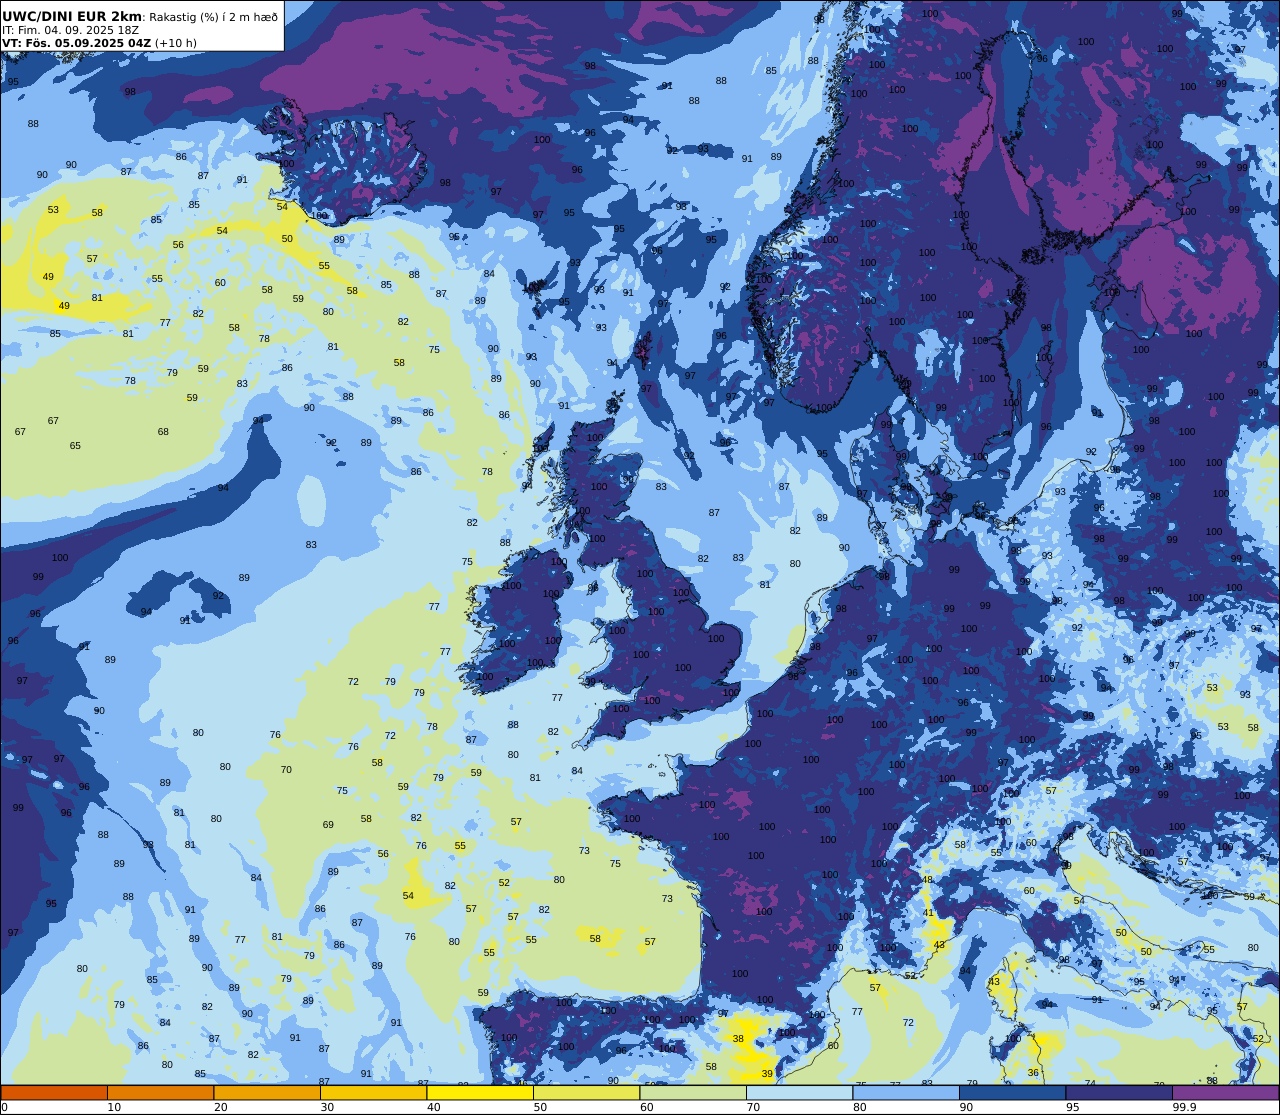Select the light green 60–70 legend swatch
Viewport: 1280px width, 1115px height.
tap(693, 1092)
